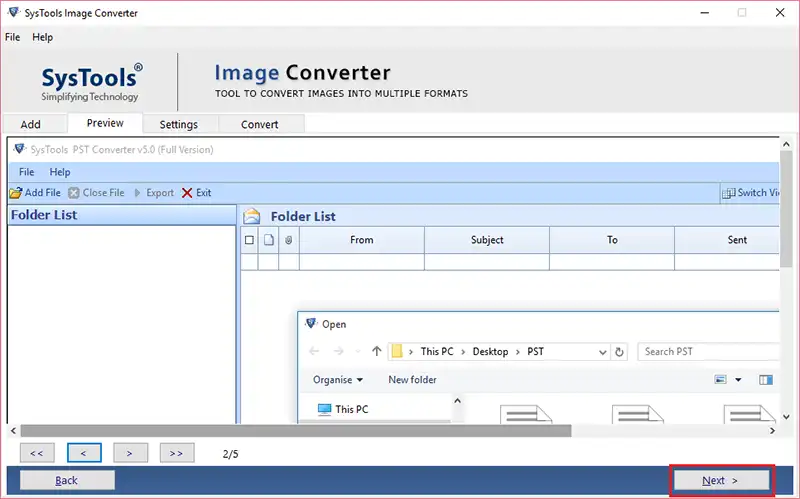
Task: Click the preview scroll-down arrow
Action: pos(786,417)
